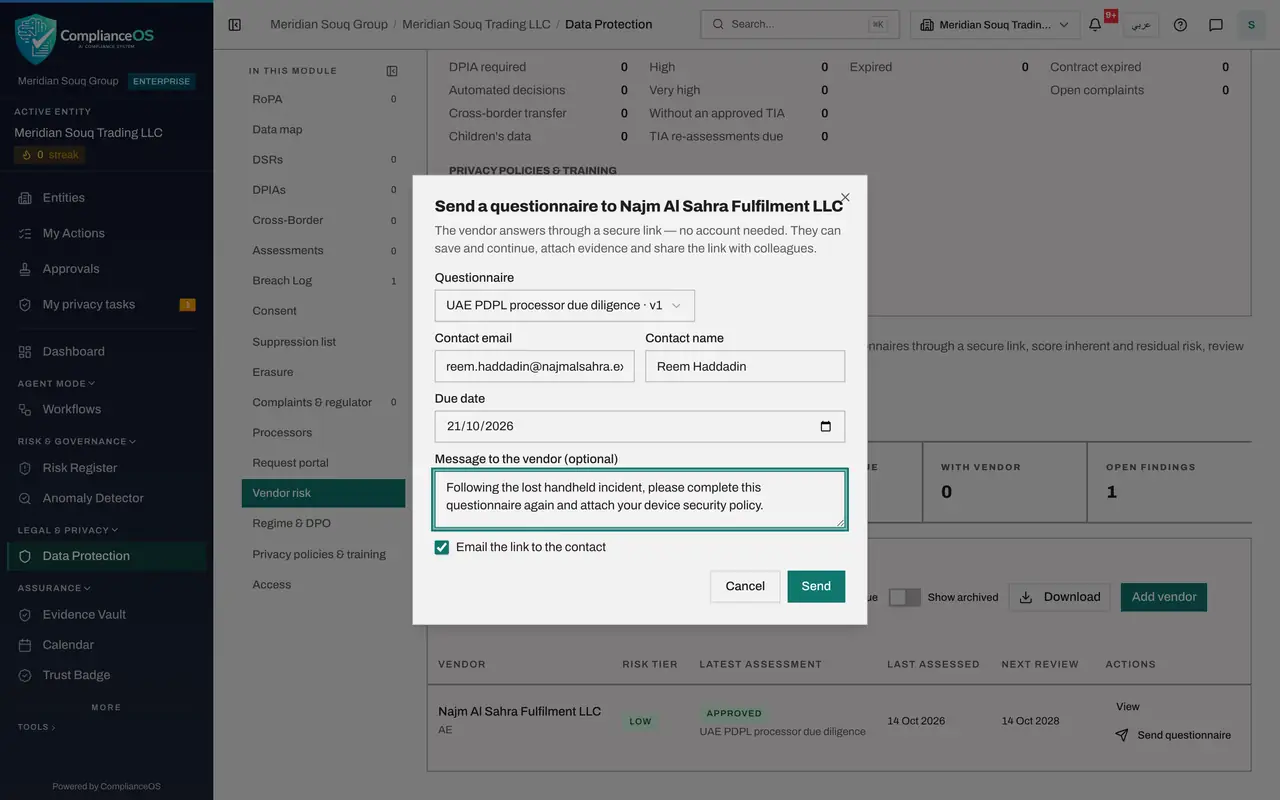Image resolution: width=1280 pixels, height=800 pixels.
Task: Open Entities in sidebar
Action: pyautogui.click(x=107, y=198)
